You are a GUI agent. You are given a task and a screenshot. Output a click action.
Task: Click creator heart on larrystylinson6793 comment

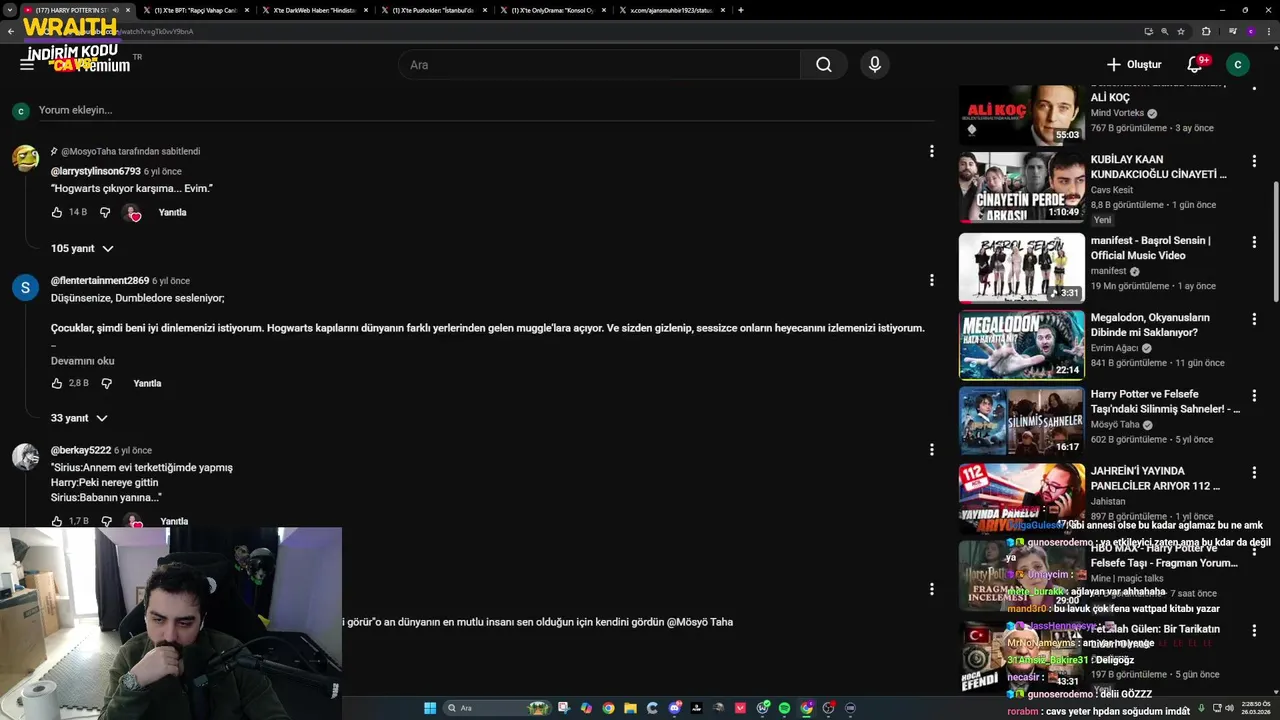point(132,213)
